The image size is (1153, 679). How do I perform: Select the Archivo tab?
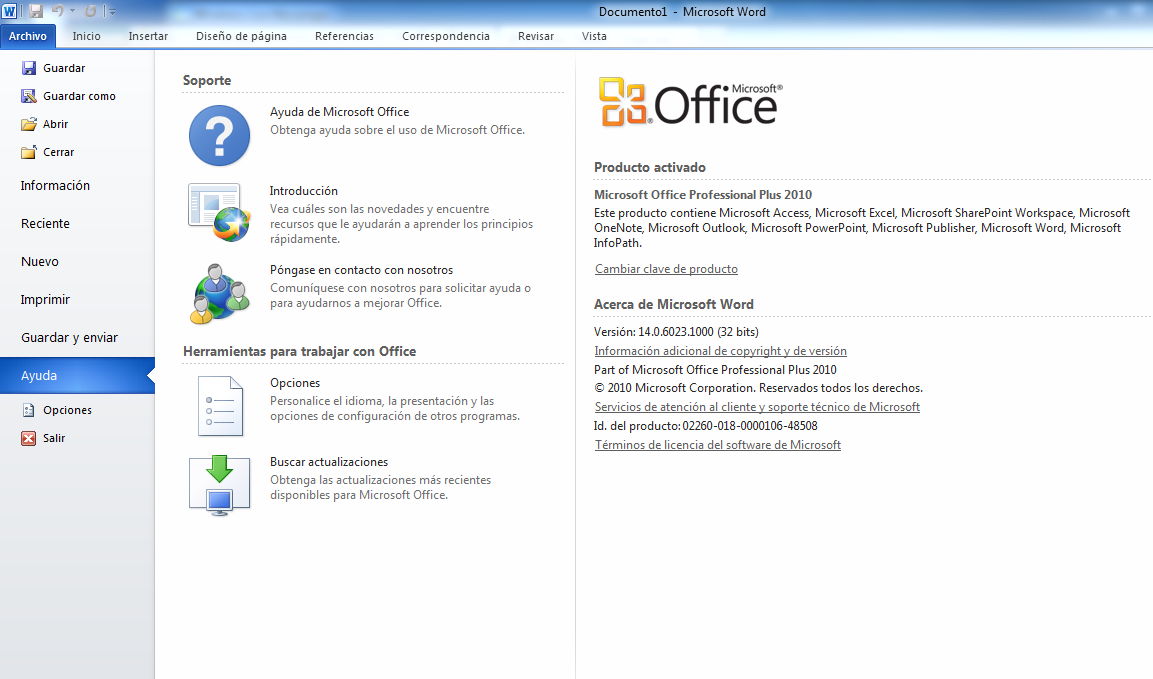pyautogui.click(x=28, y=36)
